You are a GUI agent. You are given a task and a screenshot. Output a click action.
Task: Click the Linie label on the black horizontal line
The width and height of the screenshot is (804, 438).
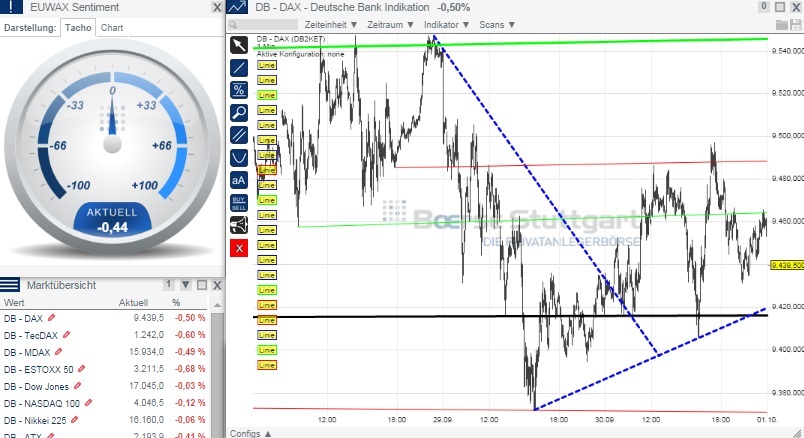[267, 320]
